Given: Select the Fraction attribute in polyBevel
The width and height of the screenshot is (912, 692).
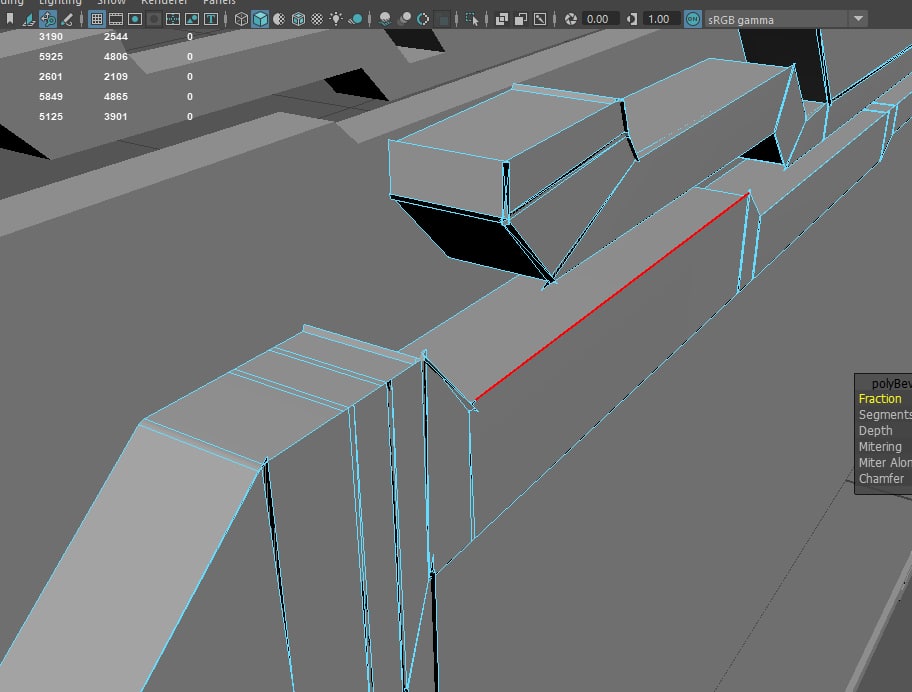Looking at the screenshot, I should (x=880, y=399).
